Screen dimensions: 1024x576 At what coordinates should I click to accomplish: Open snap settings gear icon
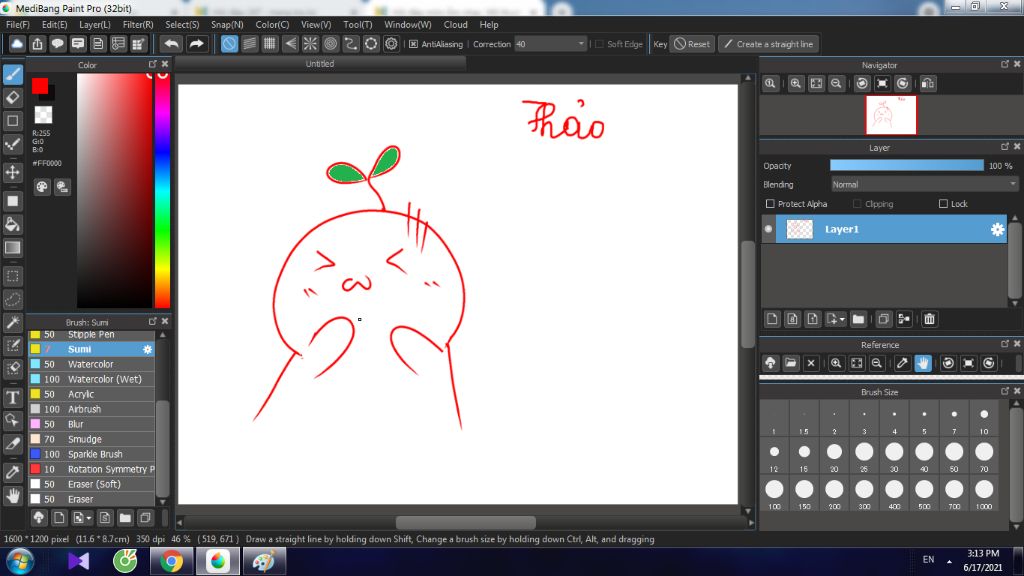391,44
